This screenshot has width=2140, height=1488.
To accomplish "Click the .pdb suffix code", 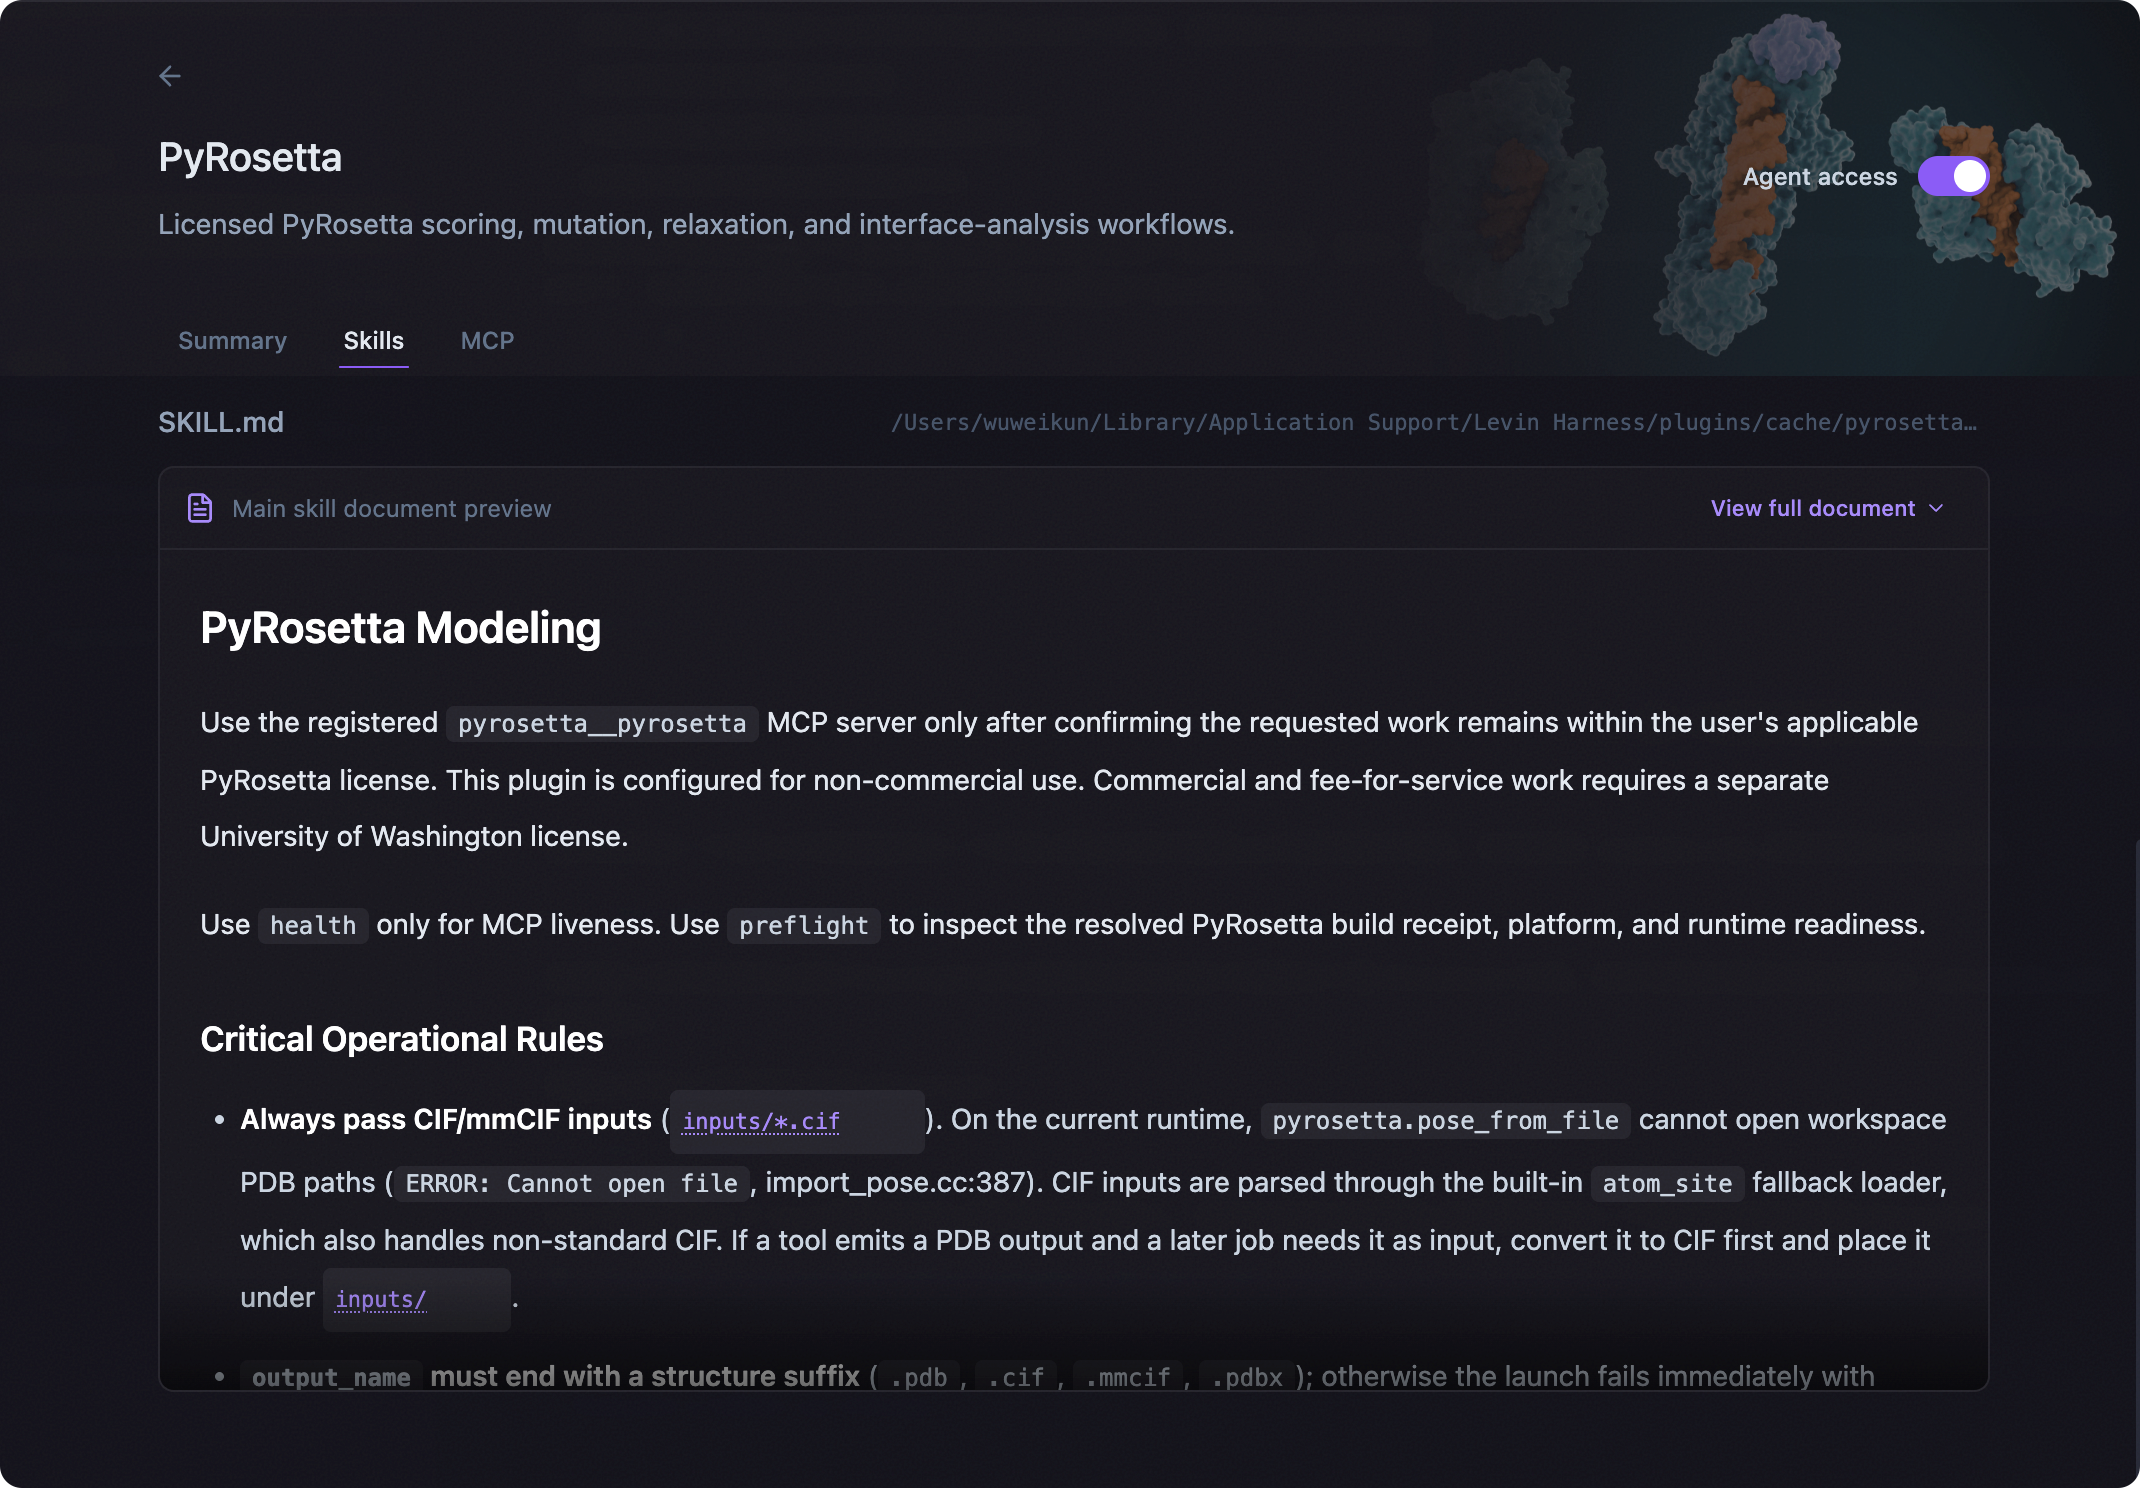I will click(918, 1377).
